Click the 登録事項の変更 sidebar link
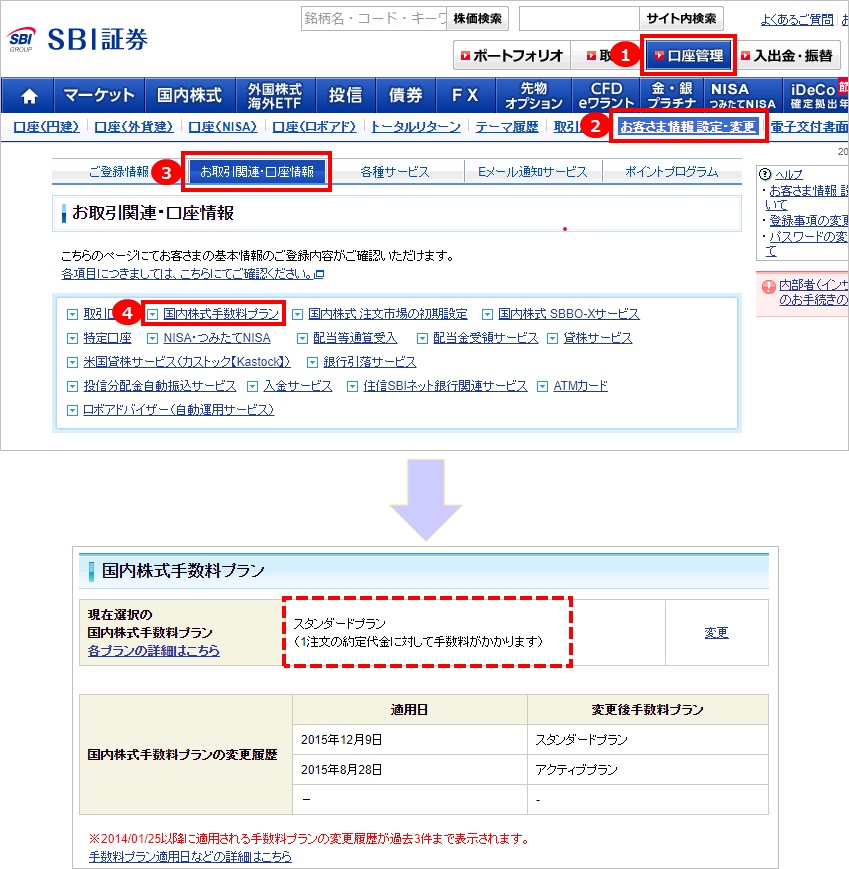Viewport: 849px width, 869px height. [809, 221]
